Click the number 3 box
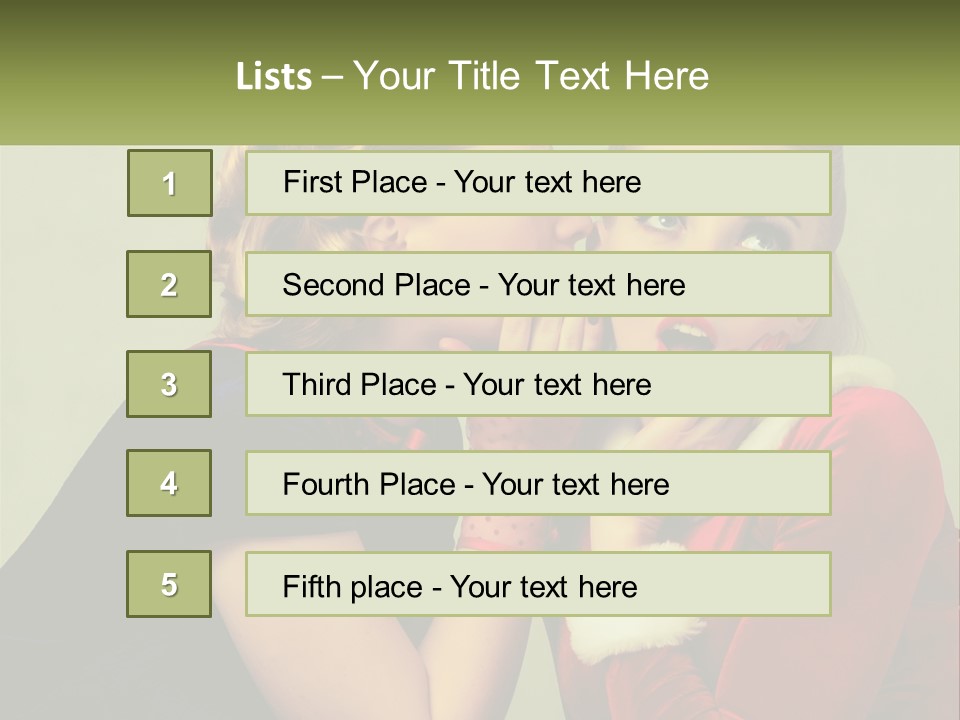This screenshot has width=960, height=720. (169, 384)
